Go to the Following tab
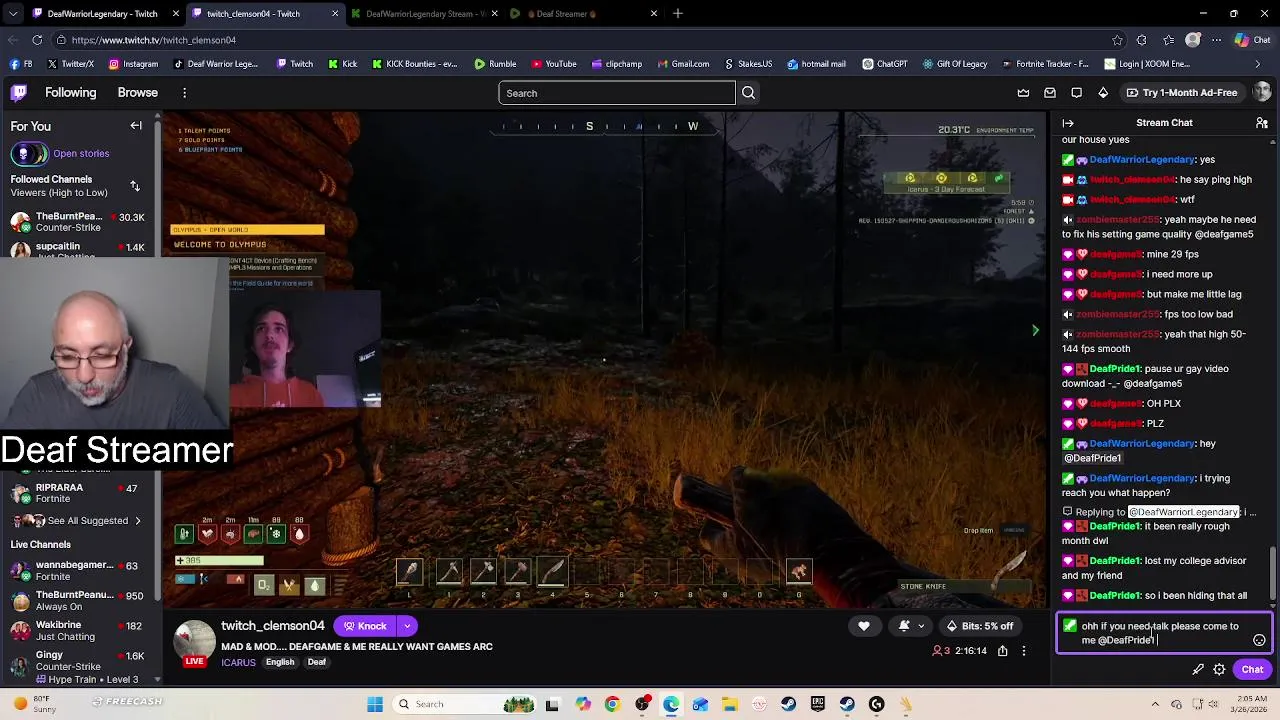1280x720 pixels. click(x=70, y=93)
